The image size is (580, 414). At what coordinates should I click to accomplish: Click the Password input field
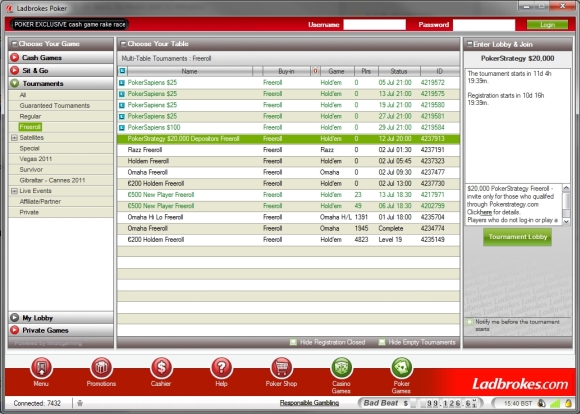tap(484, 25)
